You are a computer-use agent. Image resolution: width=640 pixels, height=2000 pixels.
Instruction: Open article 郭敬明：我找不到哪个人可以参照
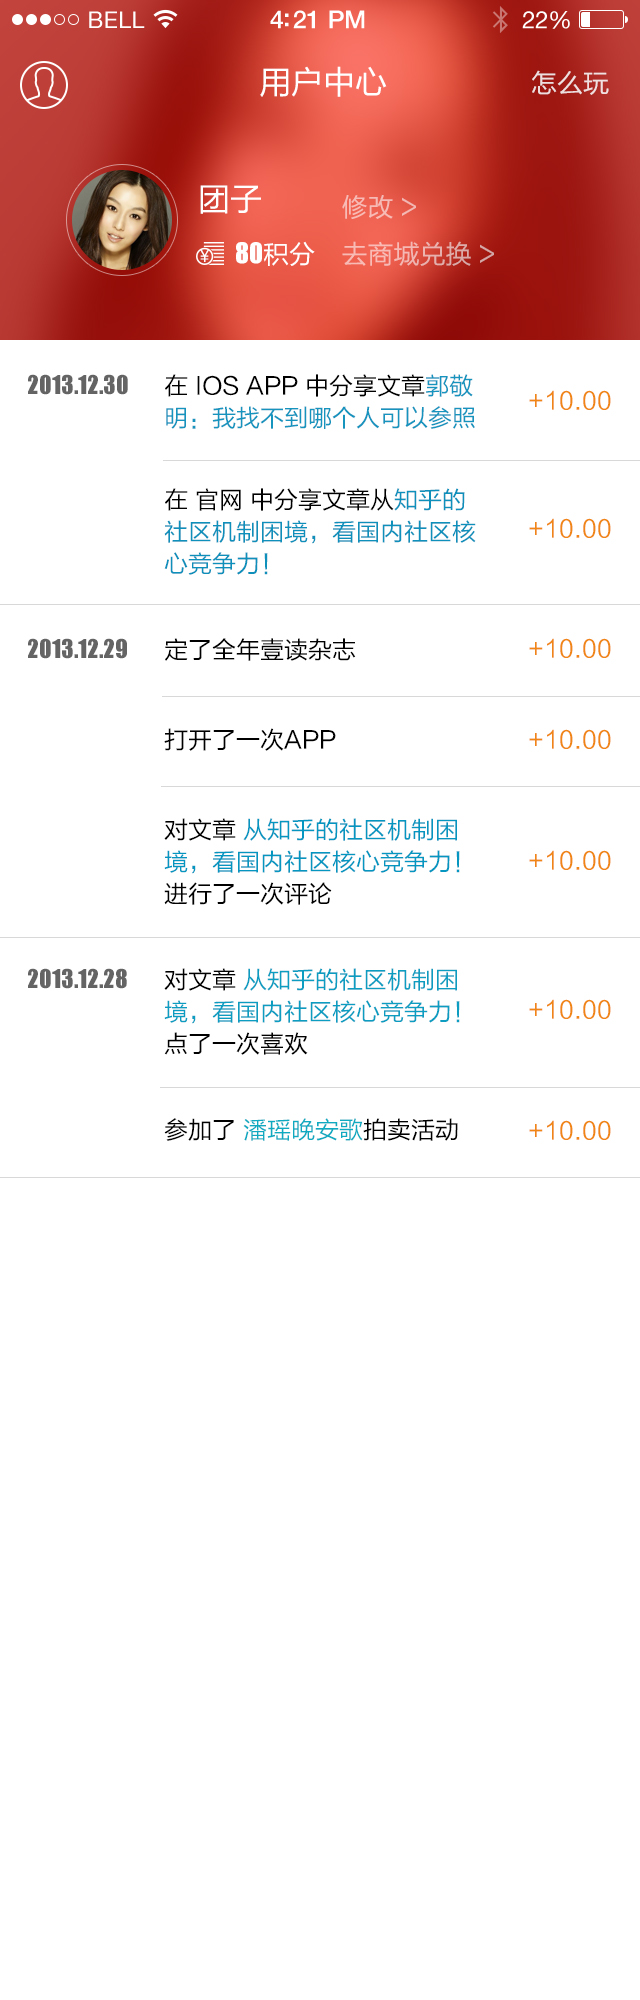point(320,402)
